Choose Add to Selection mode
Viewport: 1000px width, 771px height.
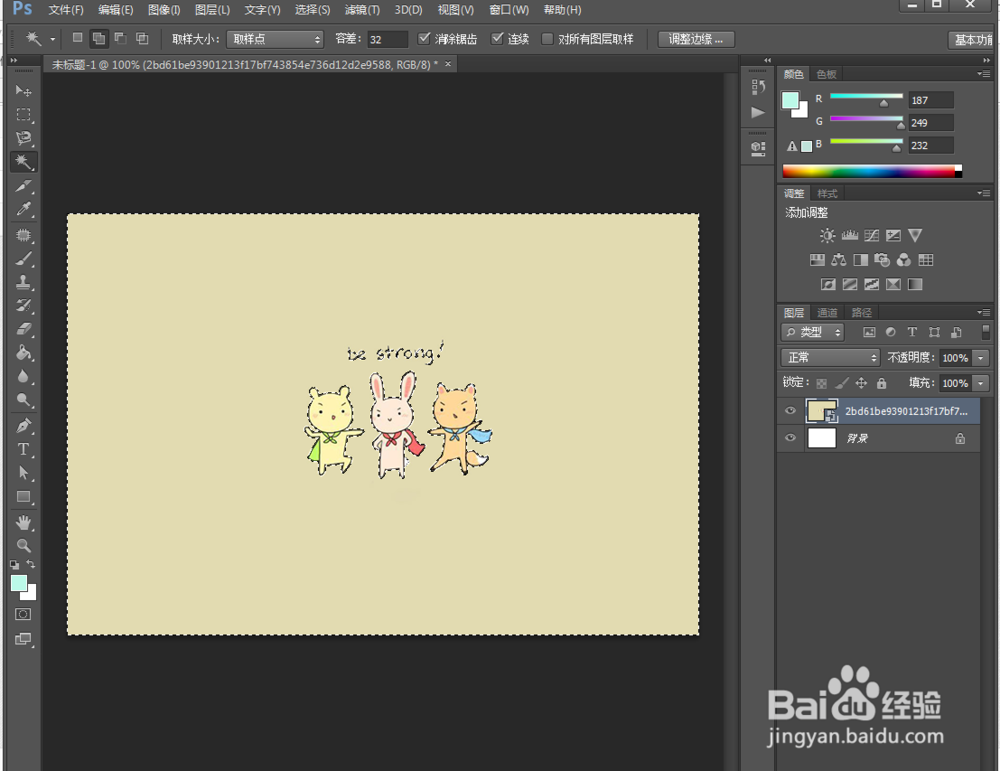click(99, 38)
